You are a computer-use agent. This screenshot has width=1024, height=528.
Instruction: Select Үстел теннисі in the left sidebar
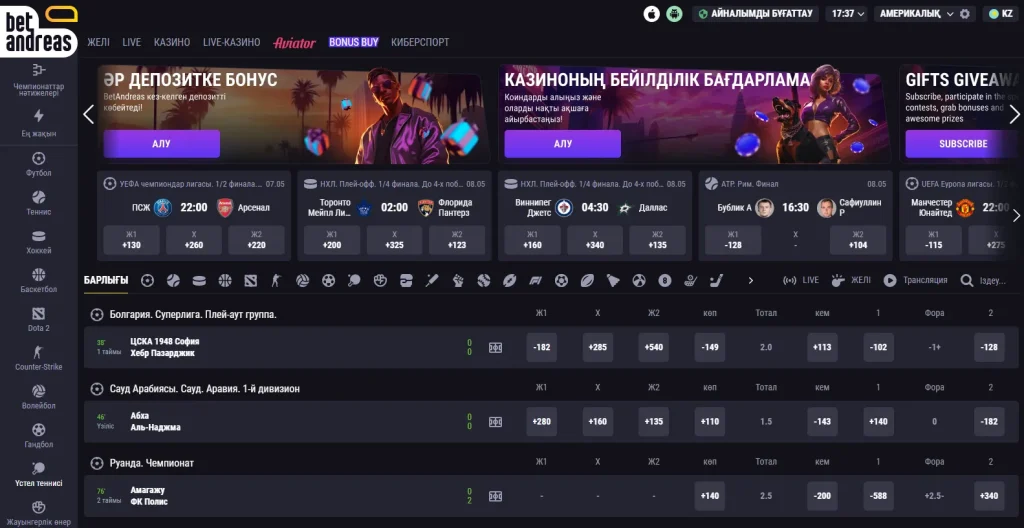click(x=39, y=474)
